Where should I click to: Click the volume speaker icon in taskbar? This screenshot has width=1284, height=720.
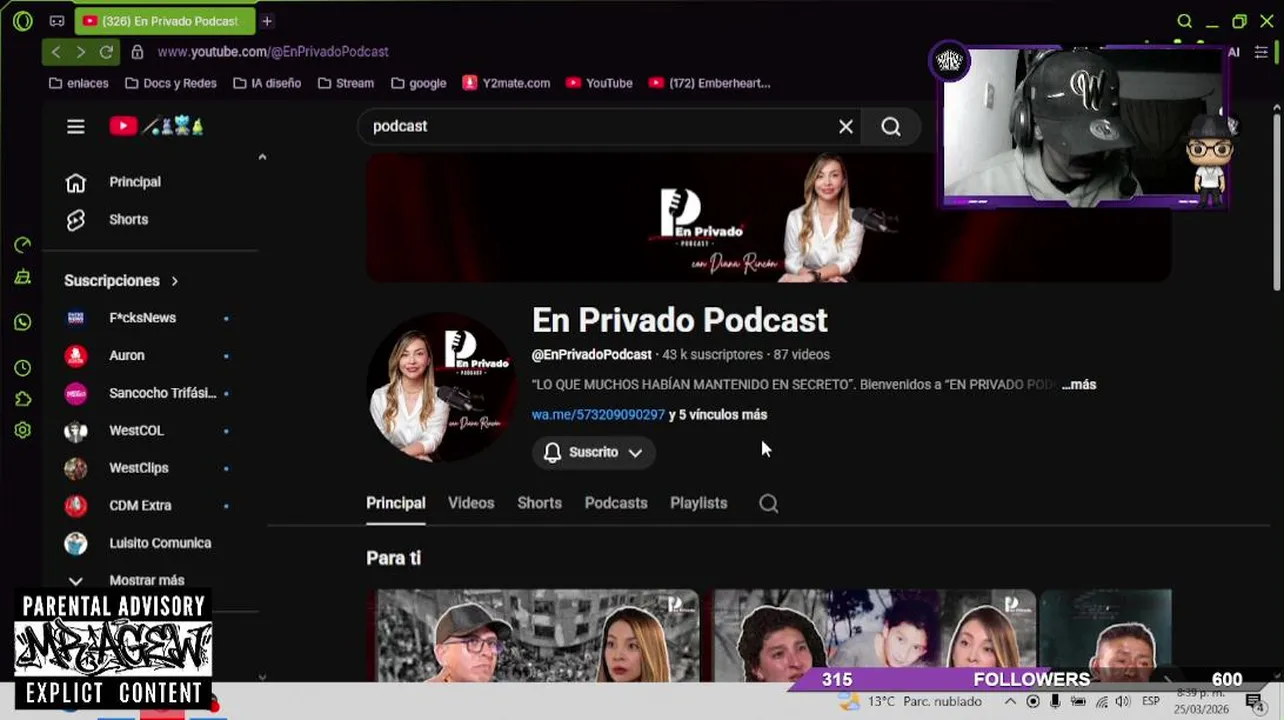[x=1122, y=702]
